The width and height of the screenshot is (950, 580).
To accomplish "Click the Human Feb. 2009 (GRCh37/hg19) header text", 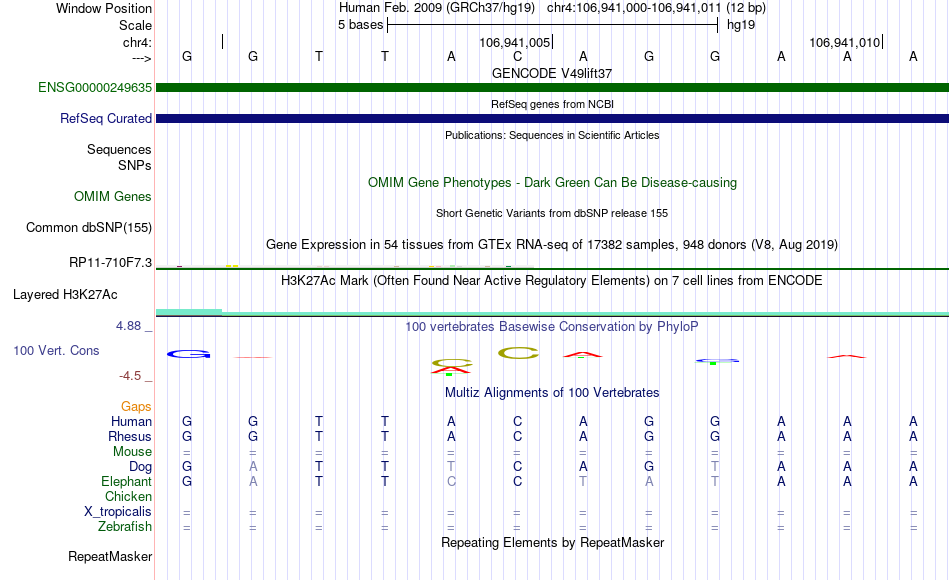I will tap(437, 8).
